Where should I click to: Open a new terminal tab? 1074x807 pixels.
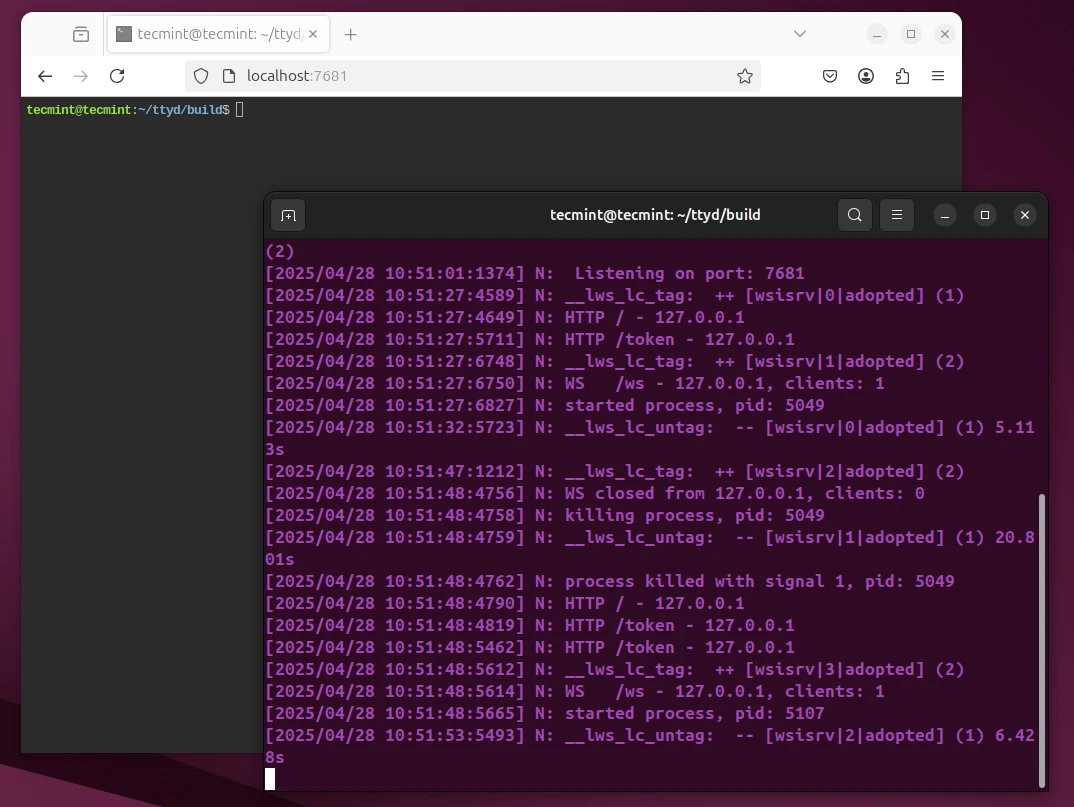288,215
